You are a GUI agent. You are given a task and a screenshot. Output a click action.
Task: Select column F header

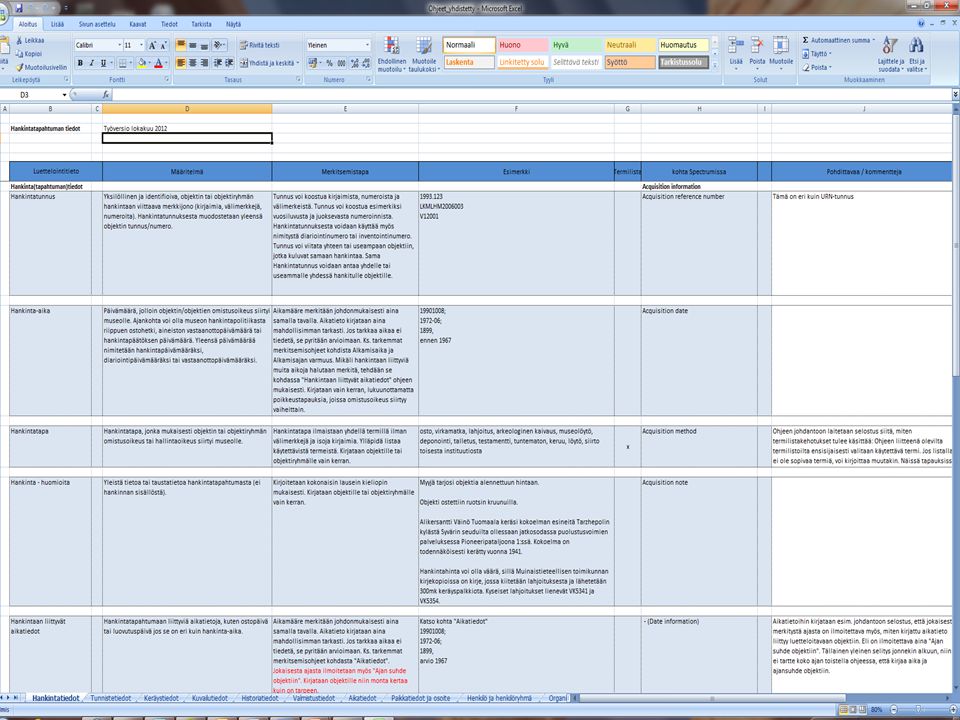pyautogui.click(x=516, y=109)
